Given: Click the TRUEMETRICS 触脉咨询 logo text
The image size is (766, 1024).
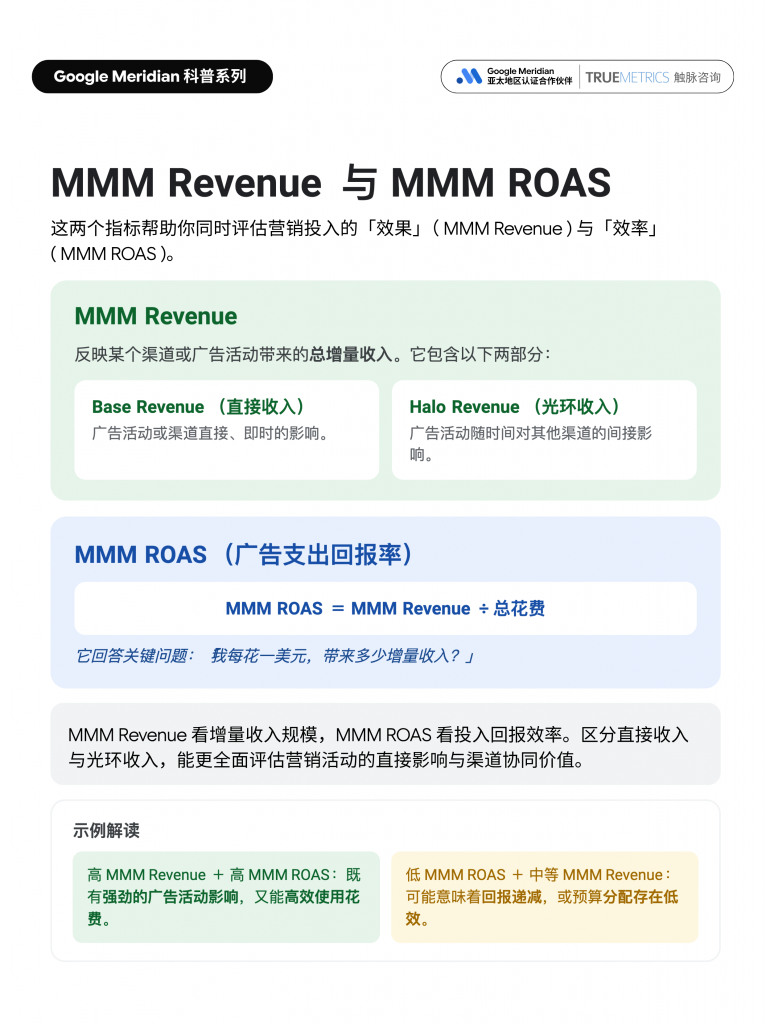Looking at the screenshot, I should (653, 77).
